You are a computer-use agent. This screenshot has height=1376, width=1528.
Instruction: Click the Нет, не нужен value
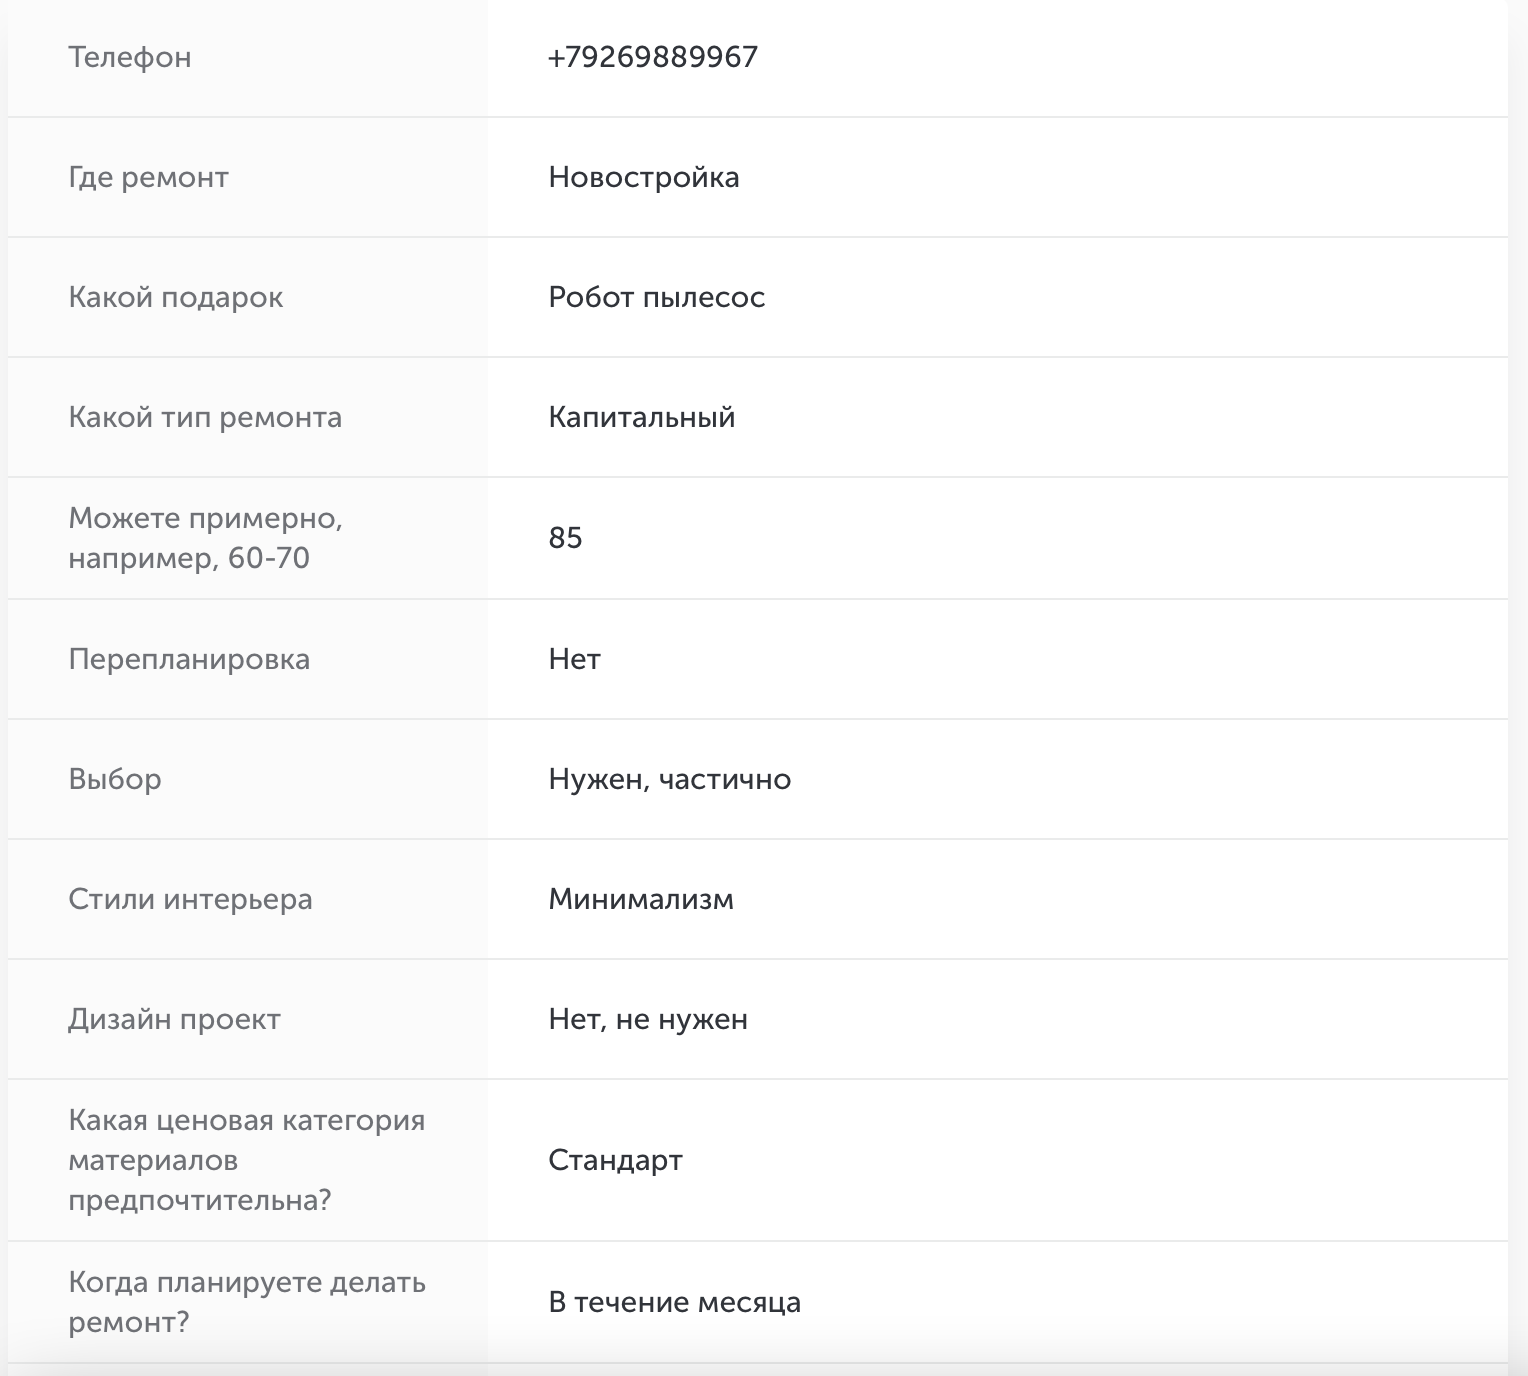coord(648,1019)
